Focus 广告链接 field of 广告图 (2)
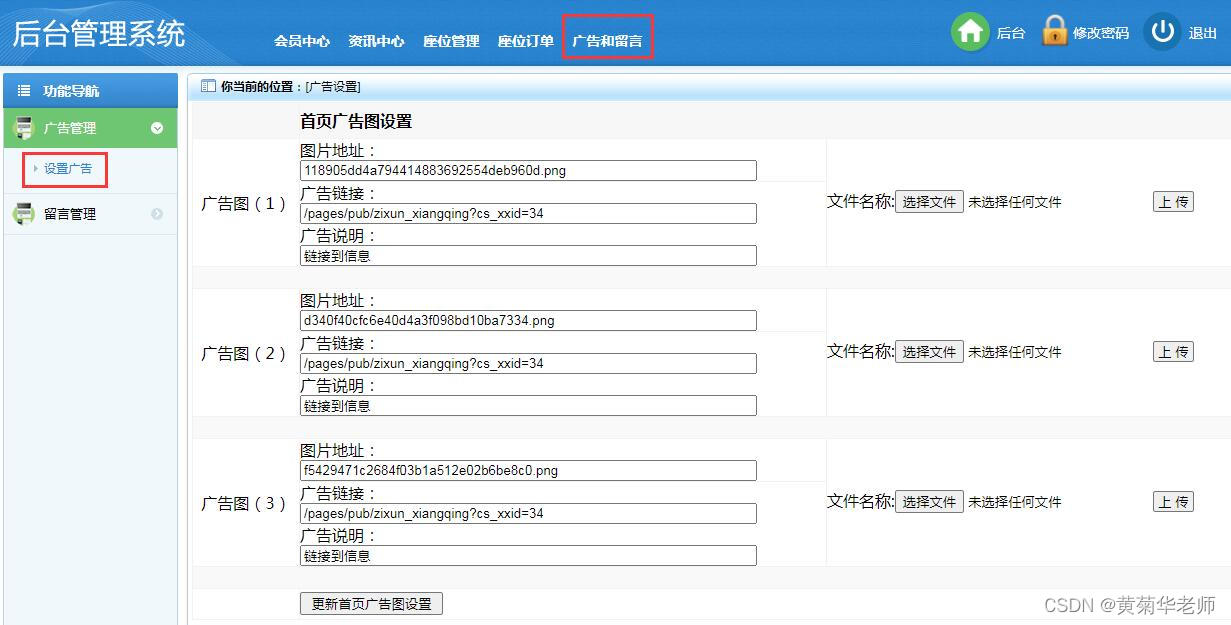 [x=528, y=363]
